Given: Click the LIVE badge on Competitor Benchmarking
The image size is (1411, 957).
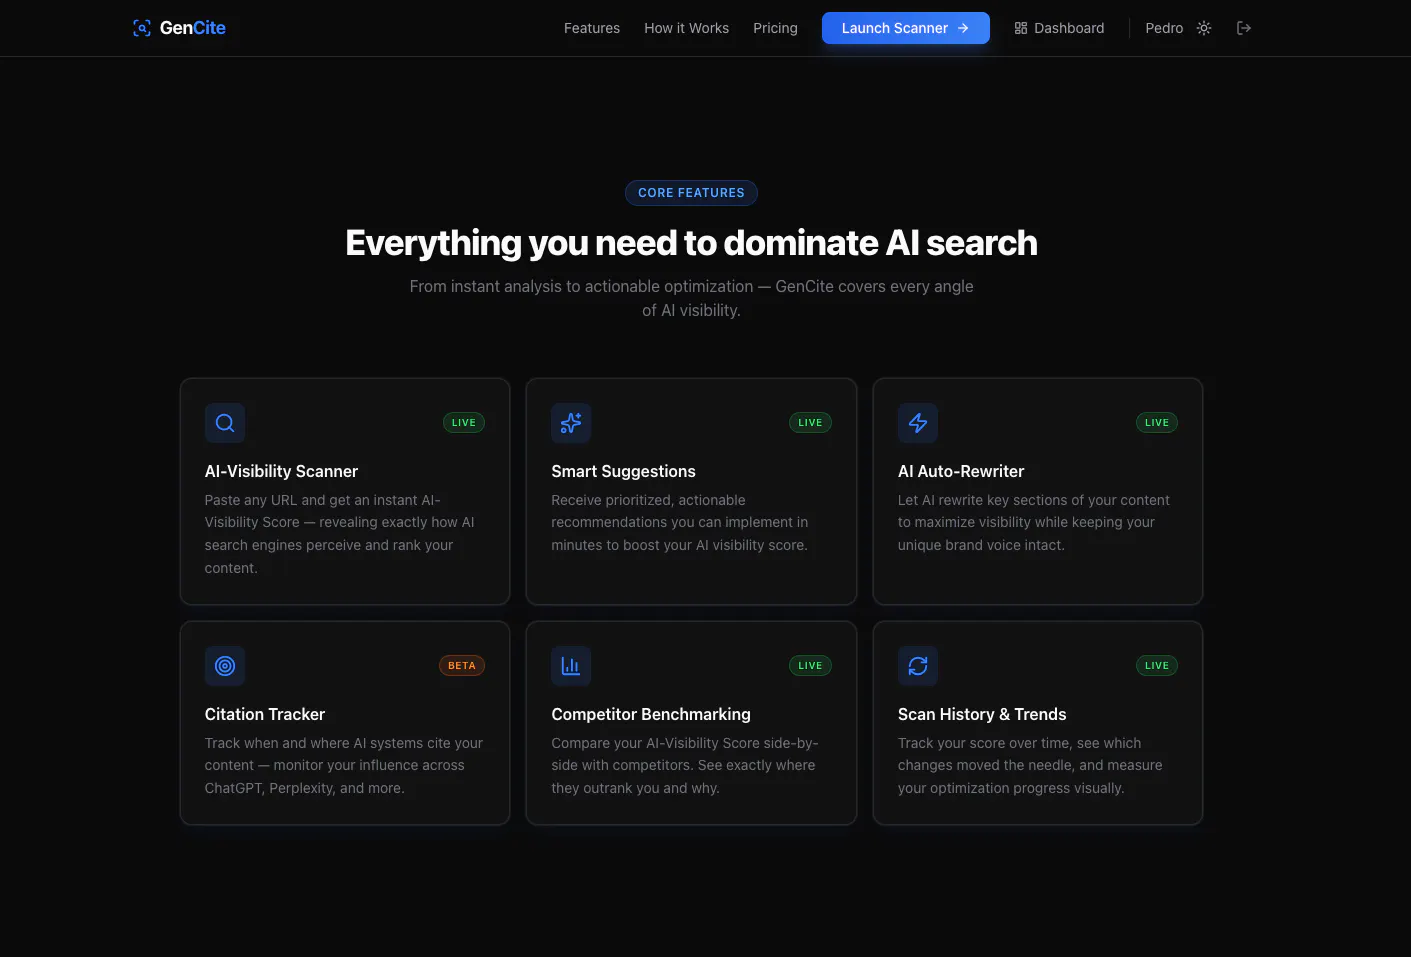Looking at the screenshot, I should click(810, 666).
